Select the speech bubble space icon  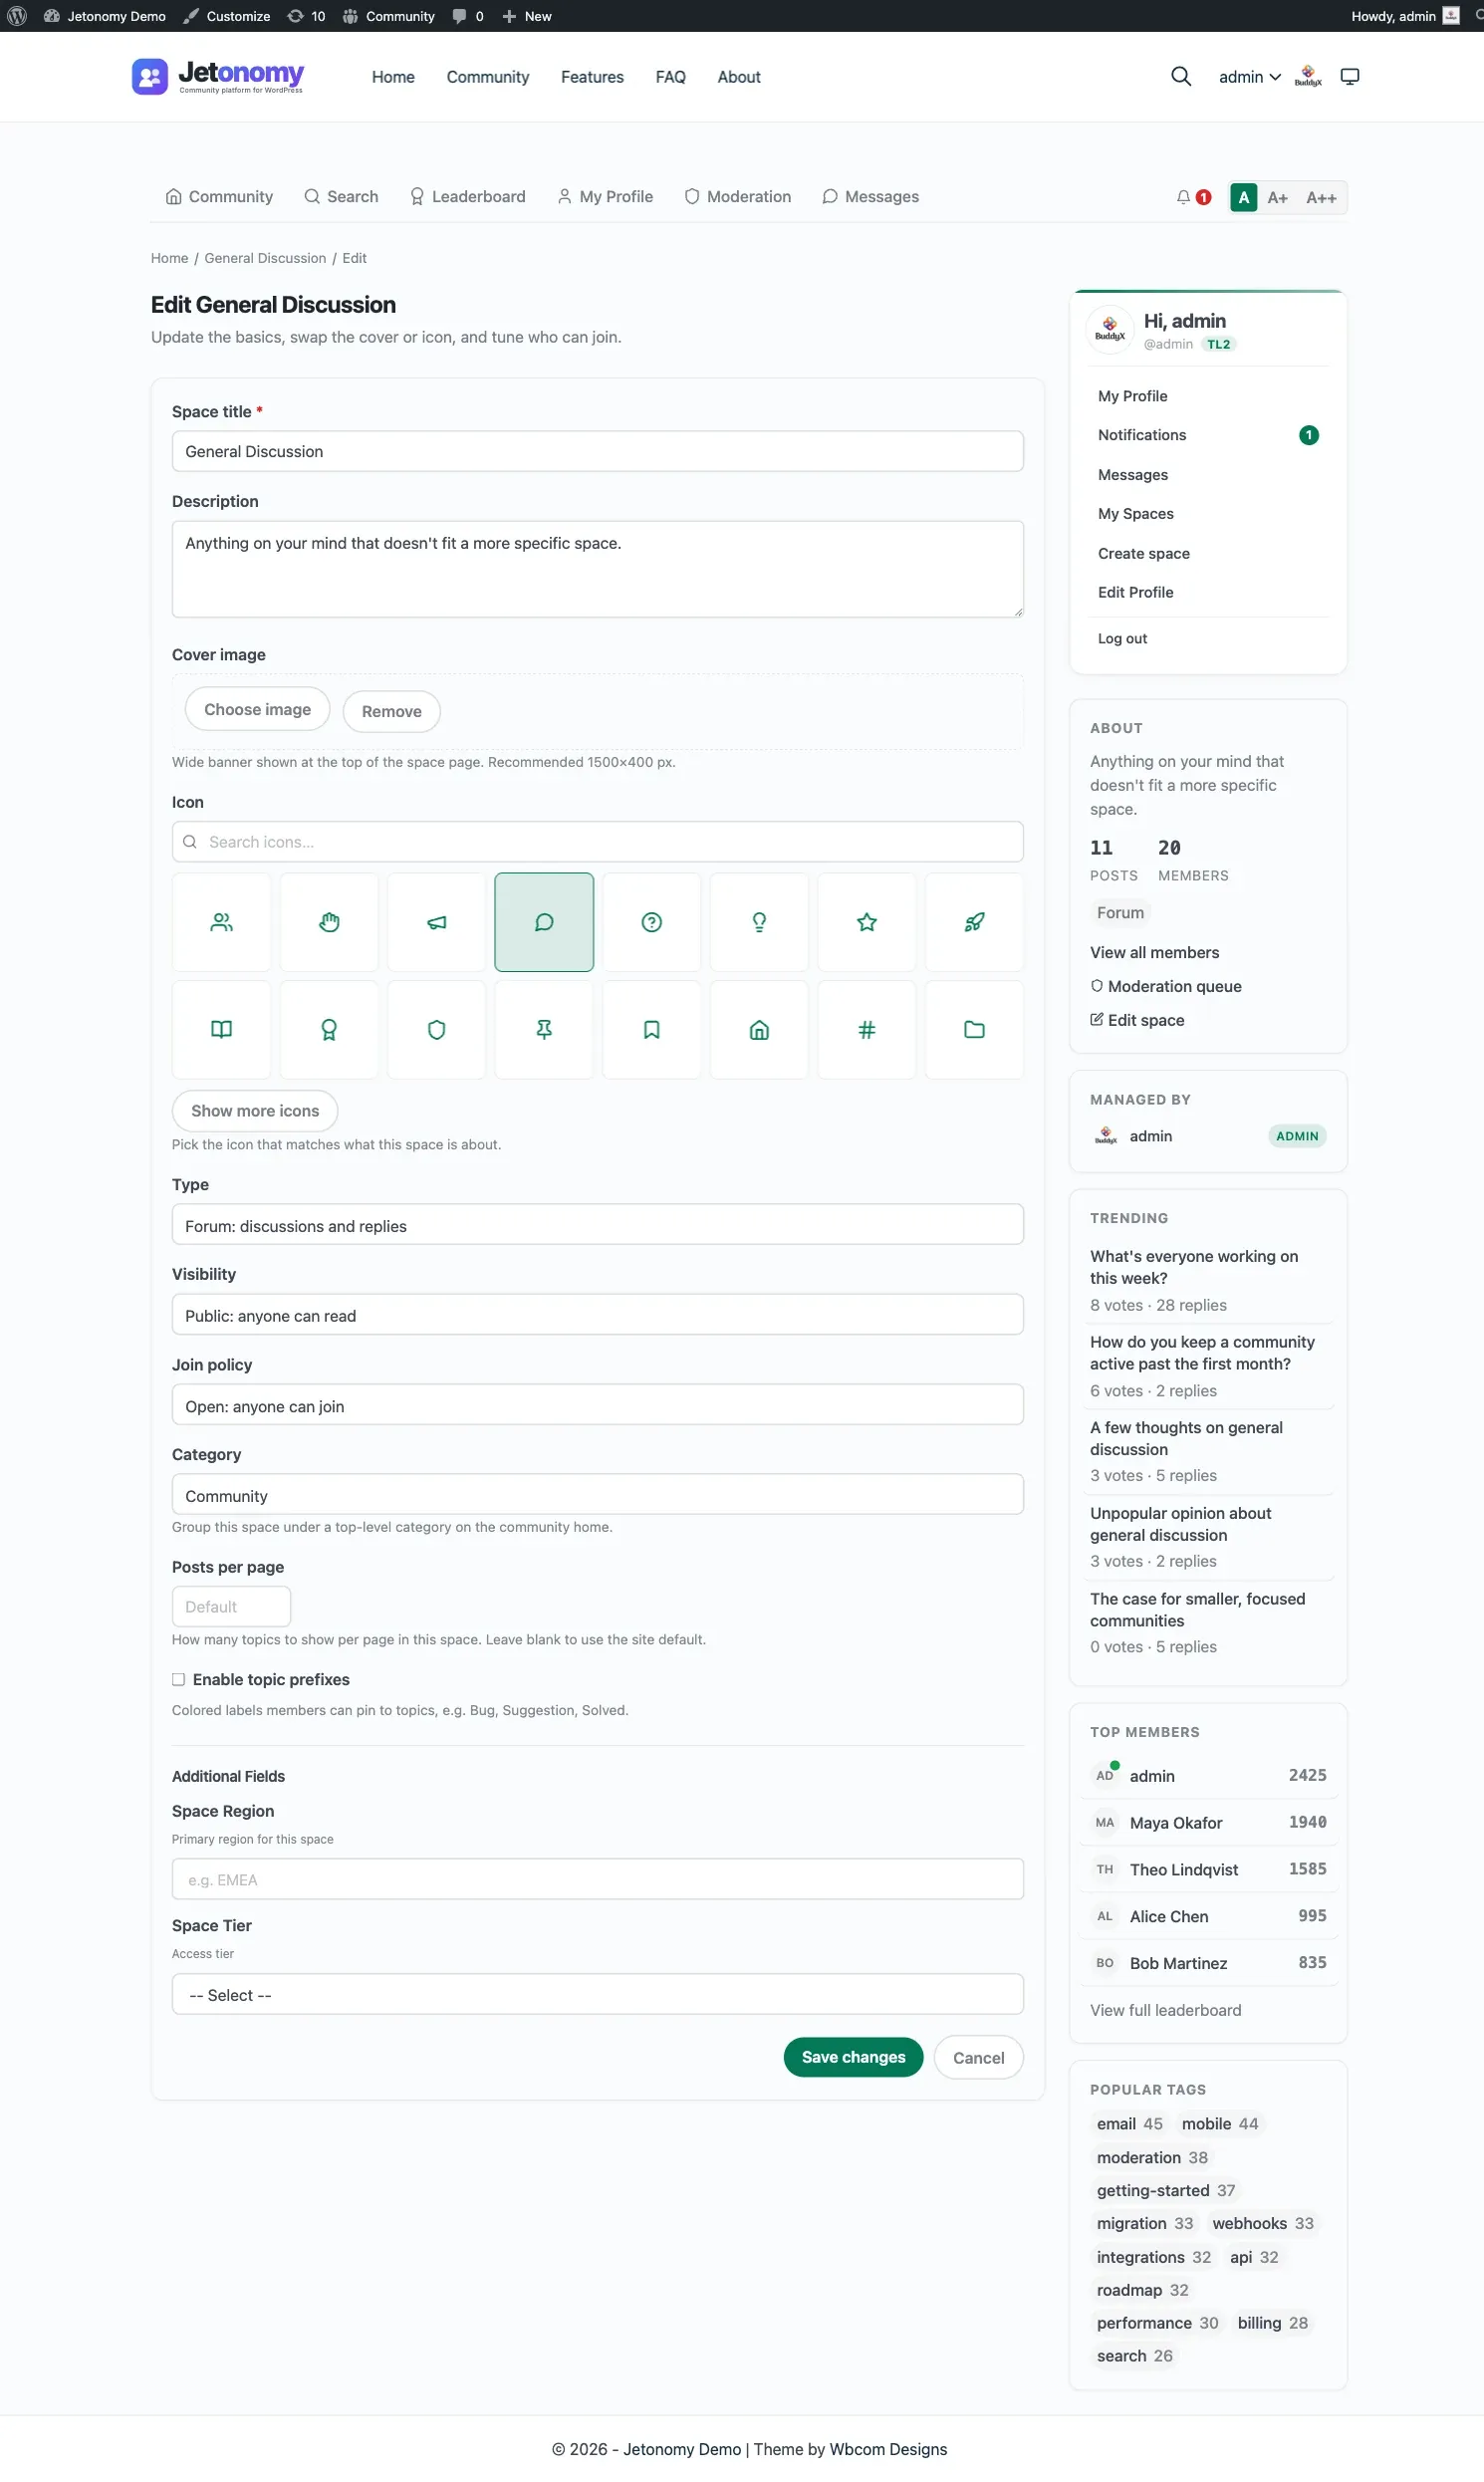544,922
